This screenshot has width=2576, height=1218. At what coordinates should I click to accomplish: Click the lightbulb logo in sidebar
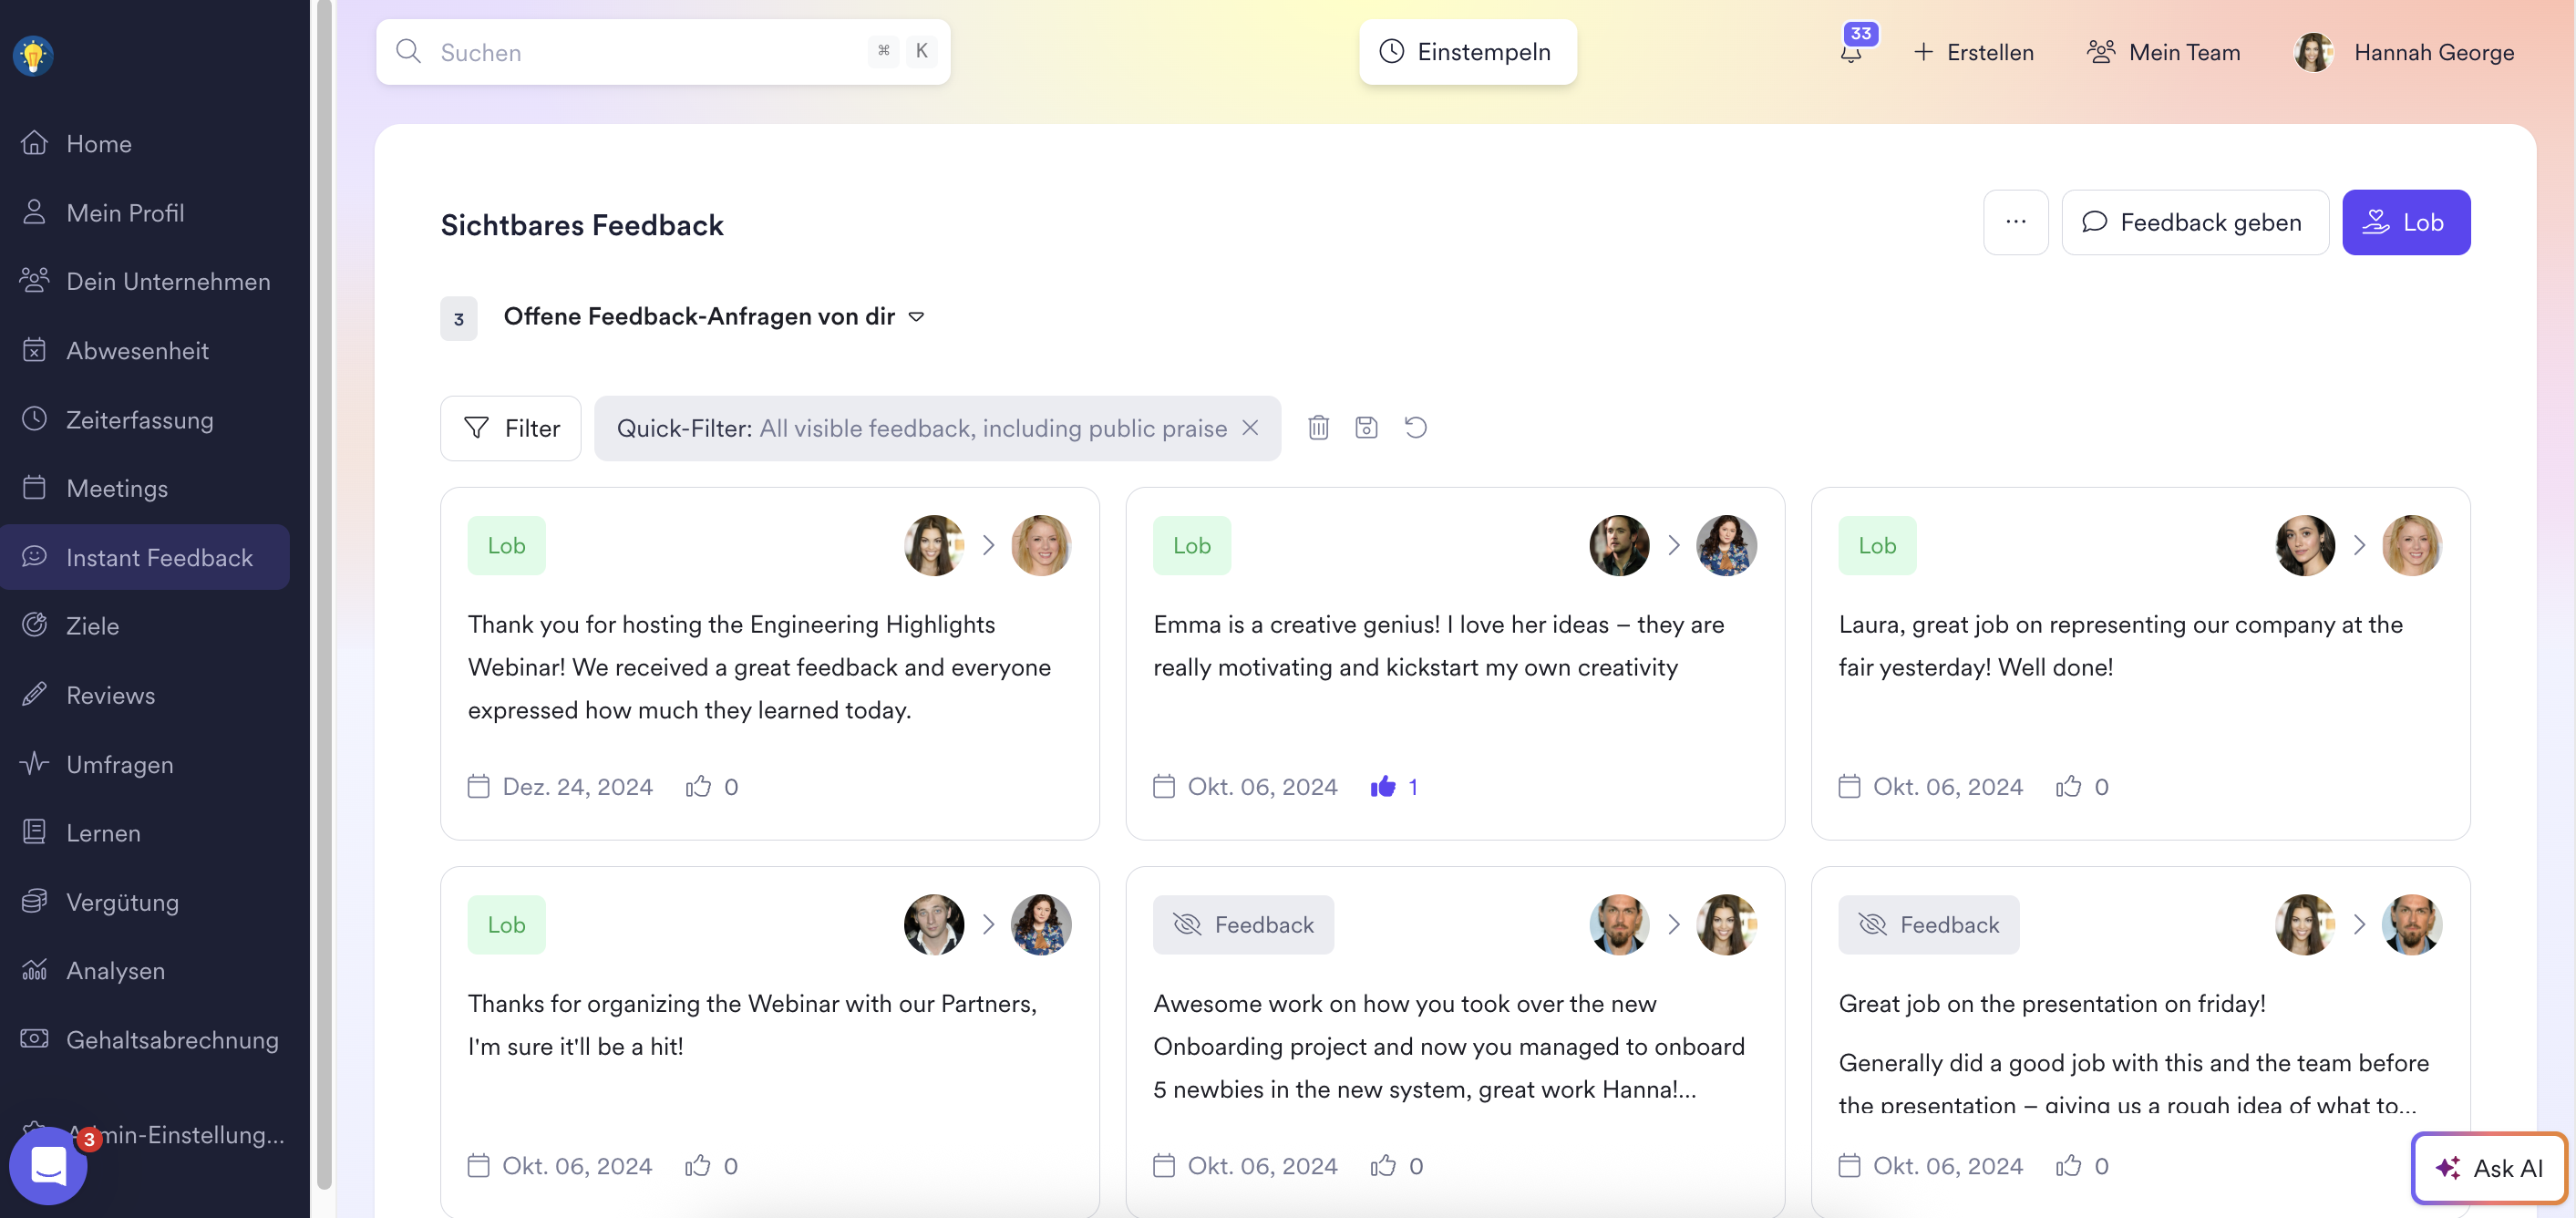33,55
